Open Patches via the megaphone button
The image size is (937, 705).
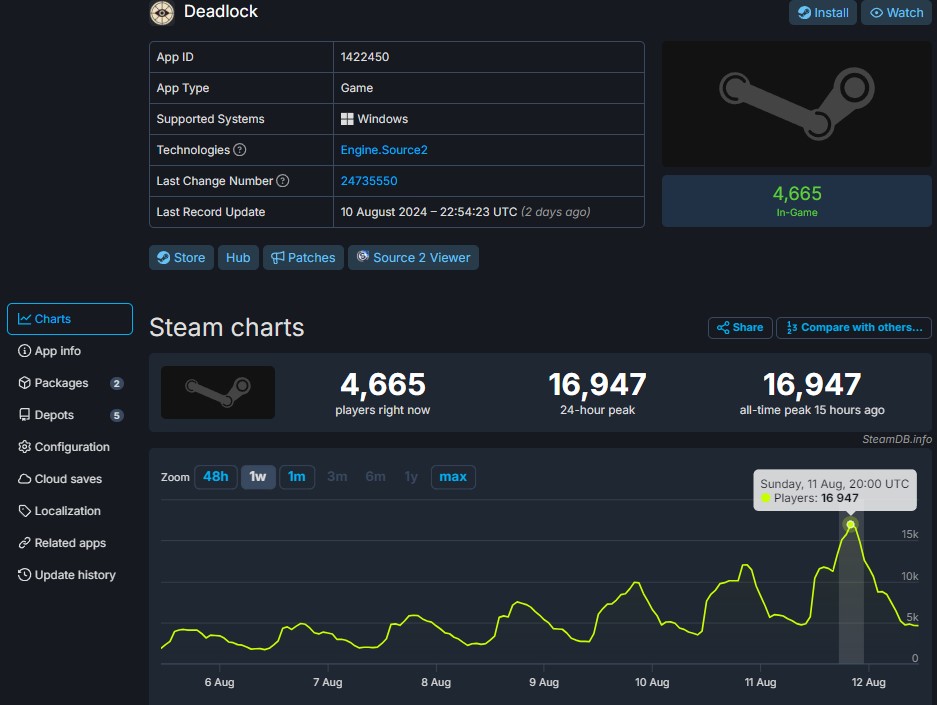303,257
